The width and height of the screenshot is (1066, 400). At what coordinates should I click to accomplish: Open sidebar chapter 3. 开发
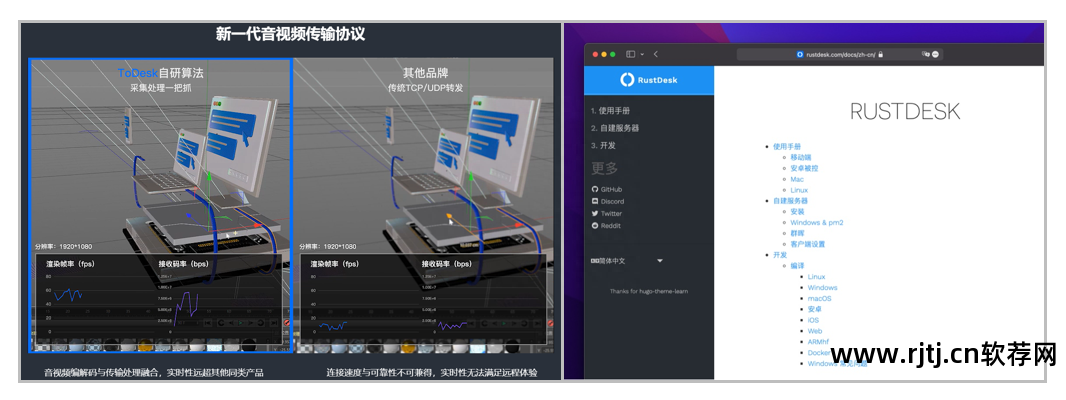point(603,146)
